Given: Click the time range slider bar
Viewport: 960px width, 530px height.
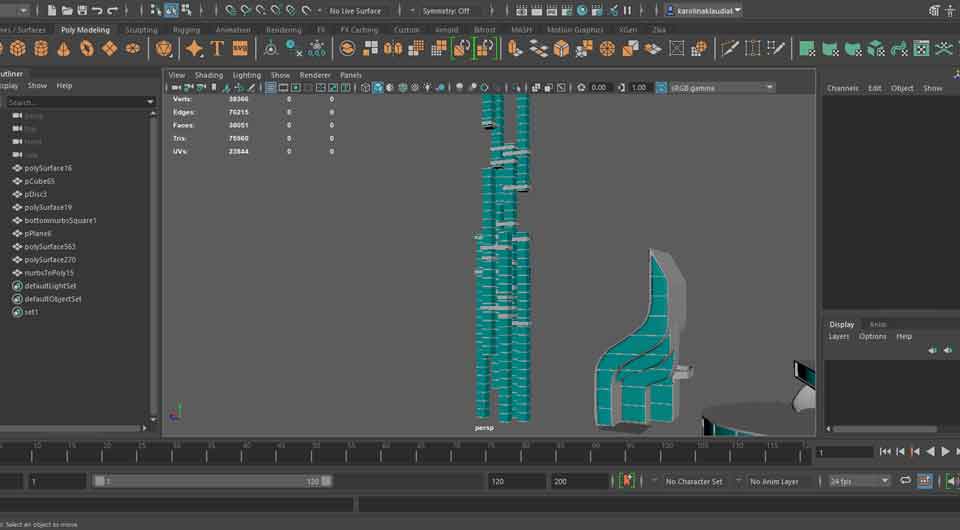Looking at the screenshot, I should [x=211, y=481].
